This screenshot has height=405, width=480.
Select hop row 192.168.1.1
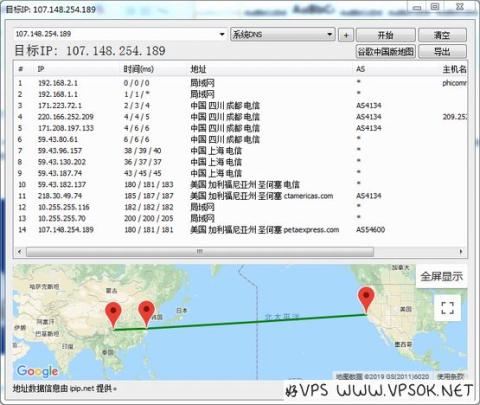tap(240, 94)
